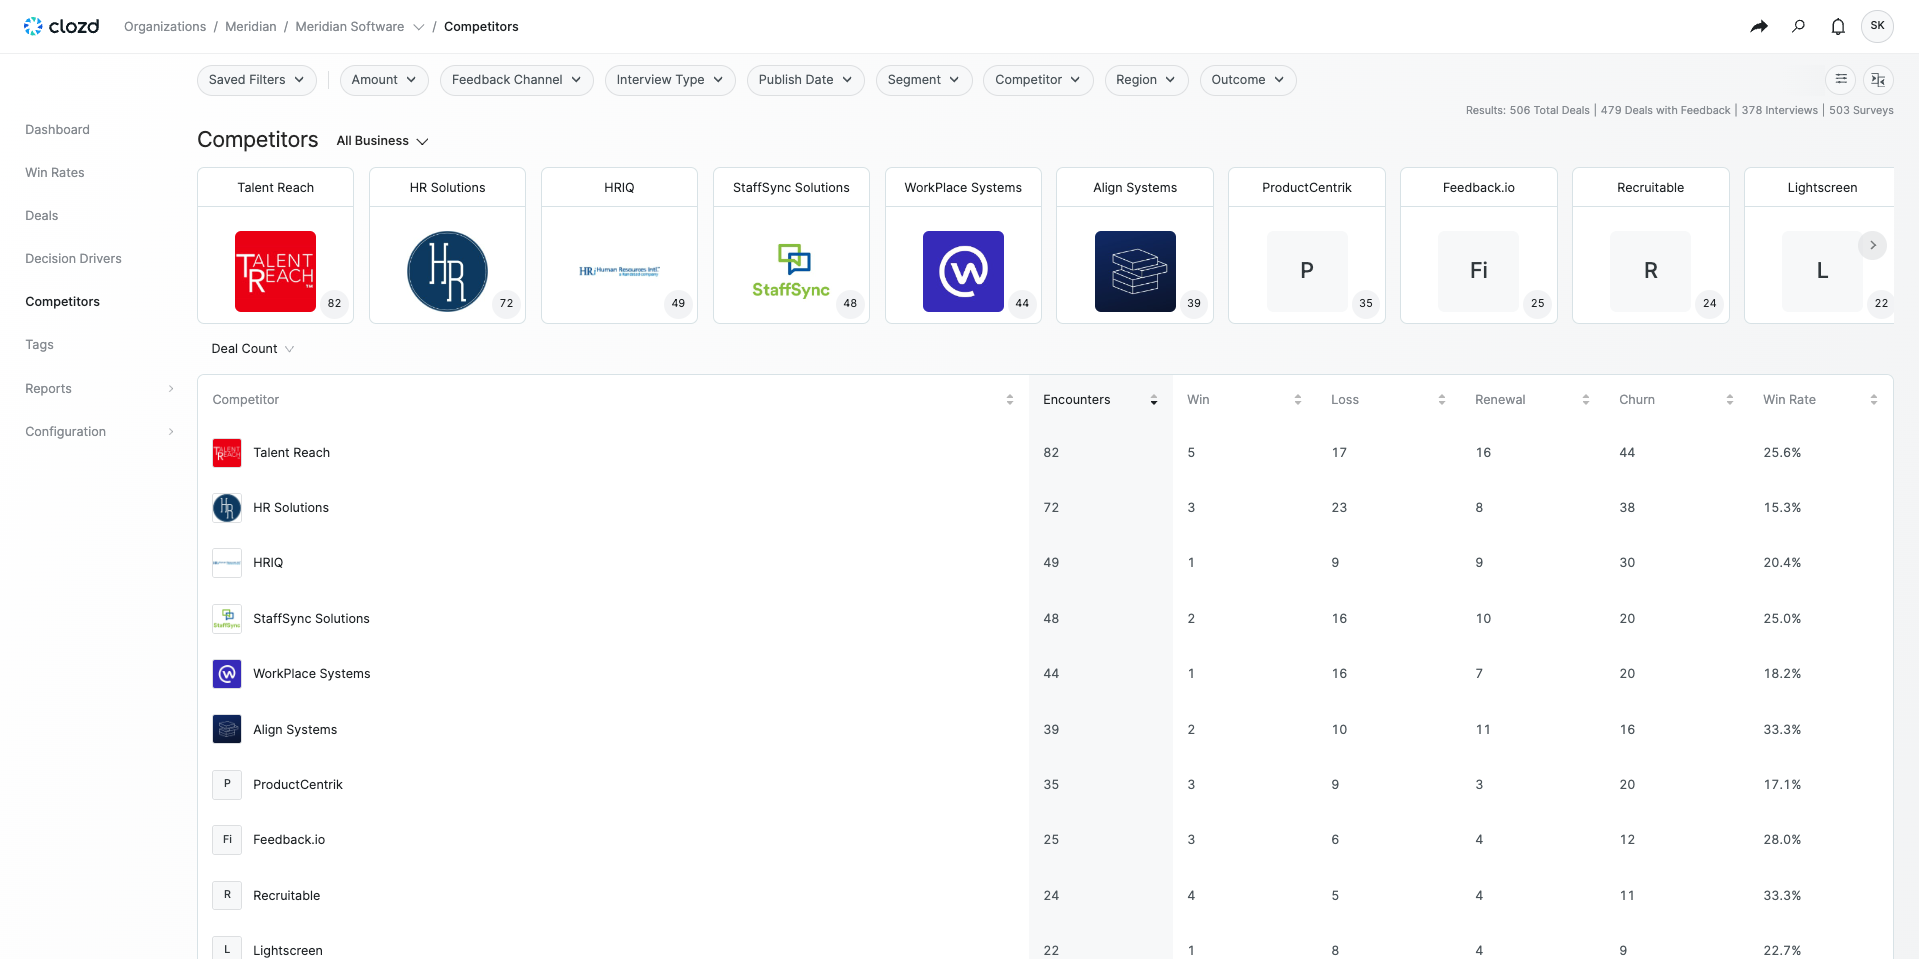The image size is (1919, 959).
Task: Click the translate icon
Action: 1878,79
